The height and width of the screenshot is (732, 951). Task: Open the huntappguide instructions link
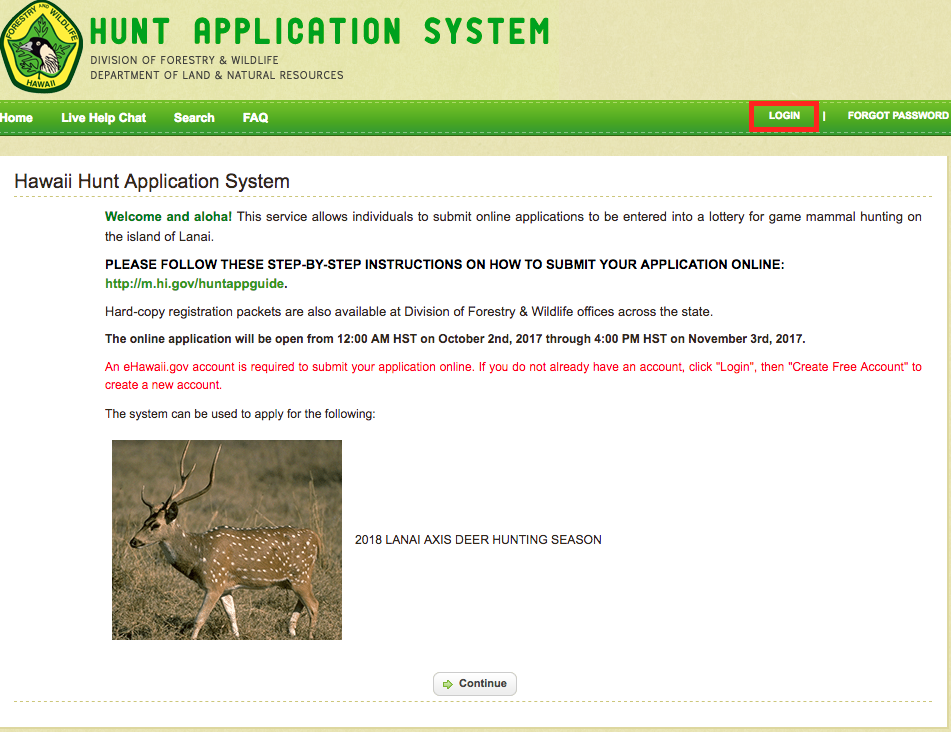(195, 284)
